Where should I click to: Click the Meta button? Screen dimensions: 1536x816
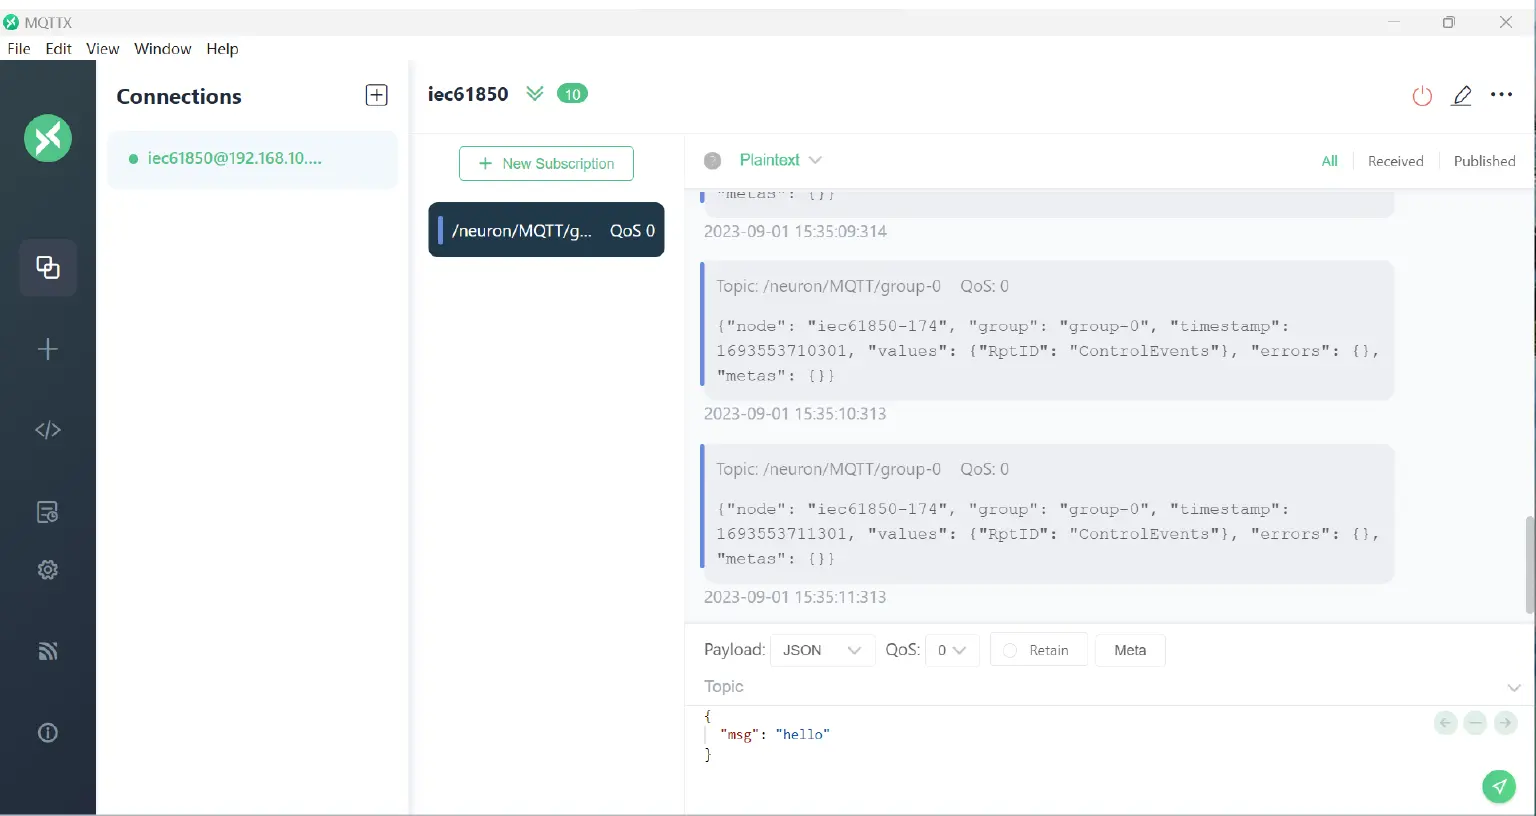[x=1130, y=650]
